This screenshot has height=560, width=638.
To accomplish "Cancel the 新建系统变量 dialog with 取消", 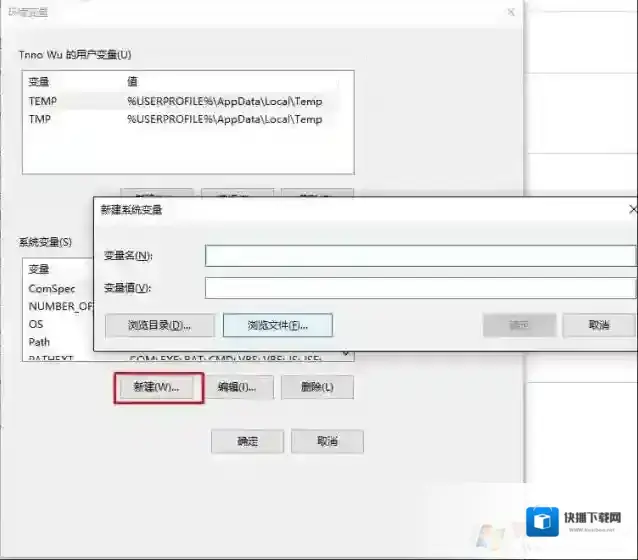I will point(599,325).
